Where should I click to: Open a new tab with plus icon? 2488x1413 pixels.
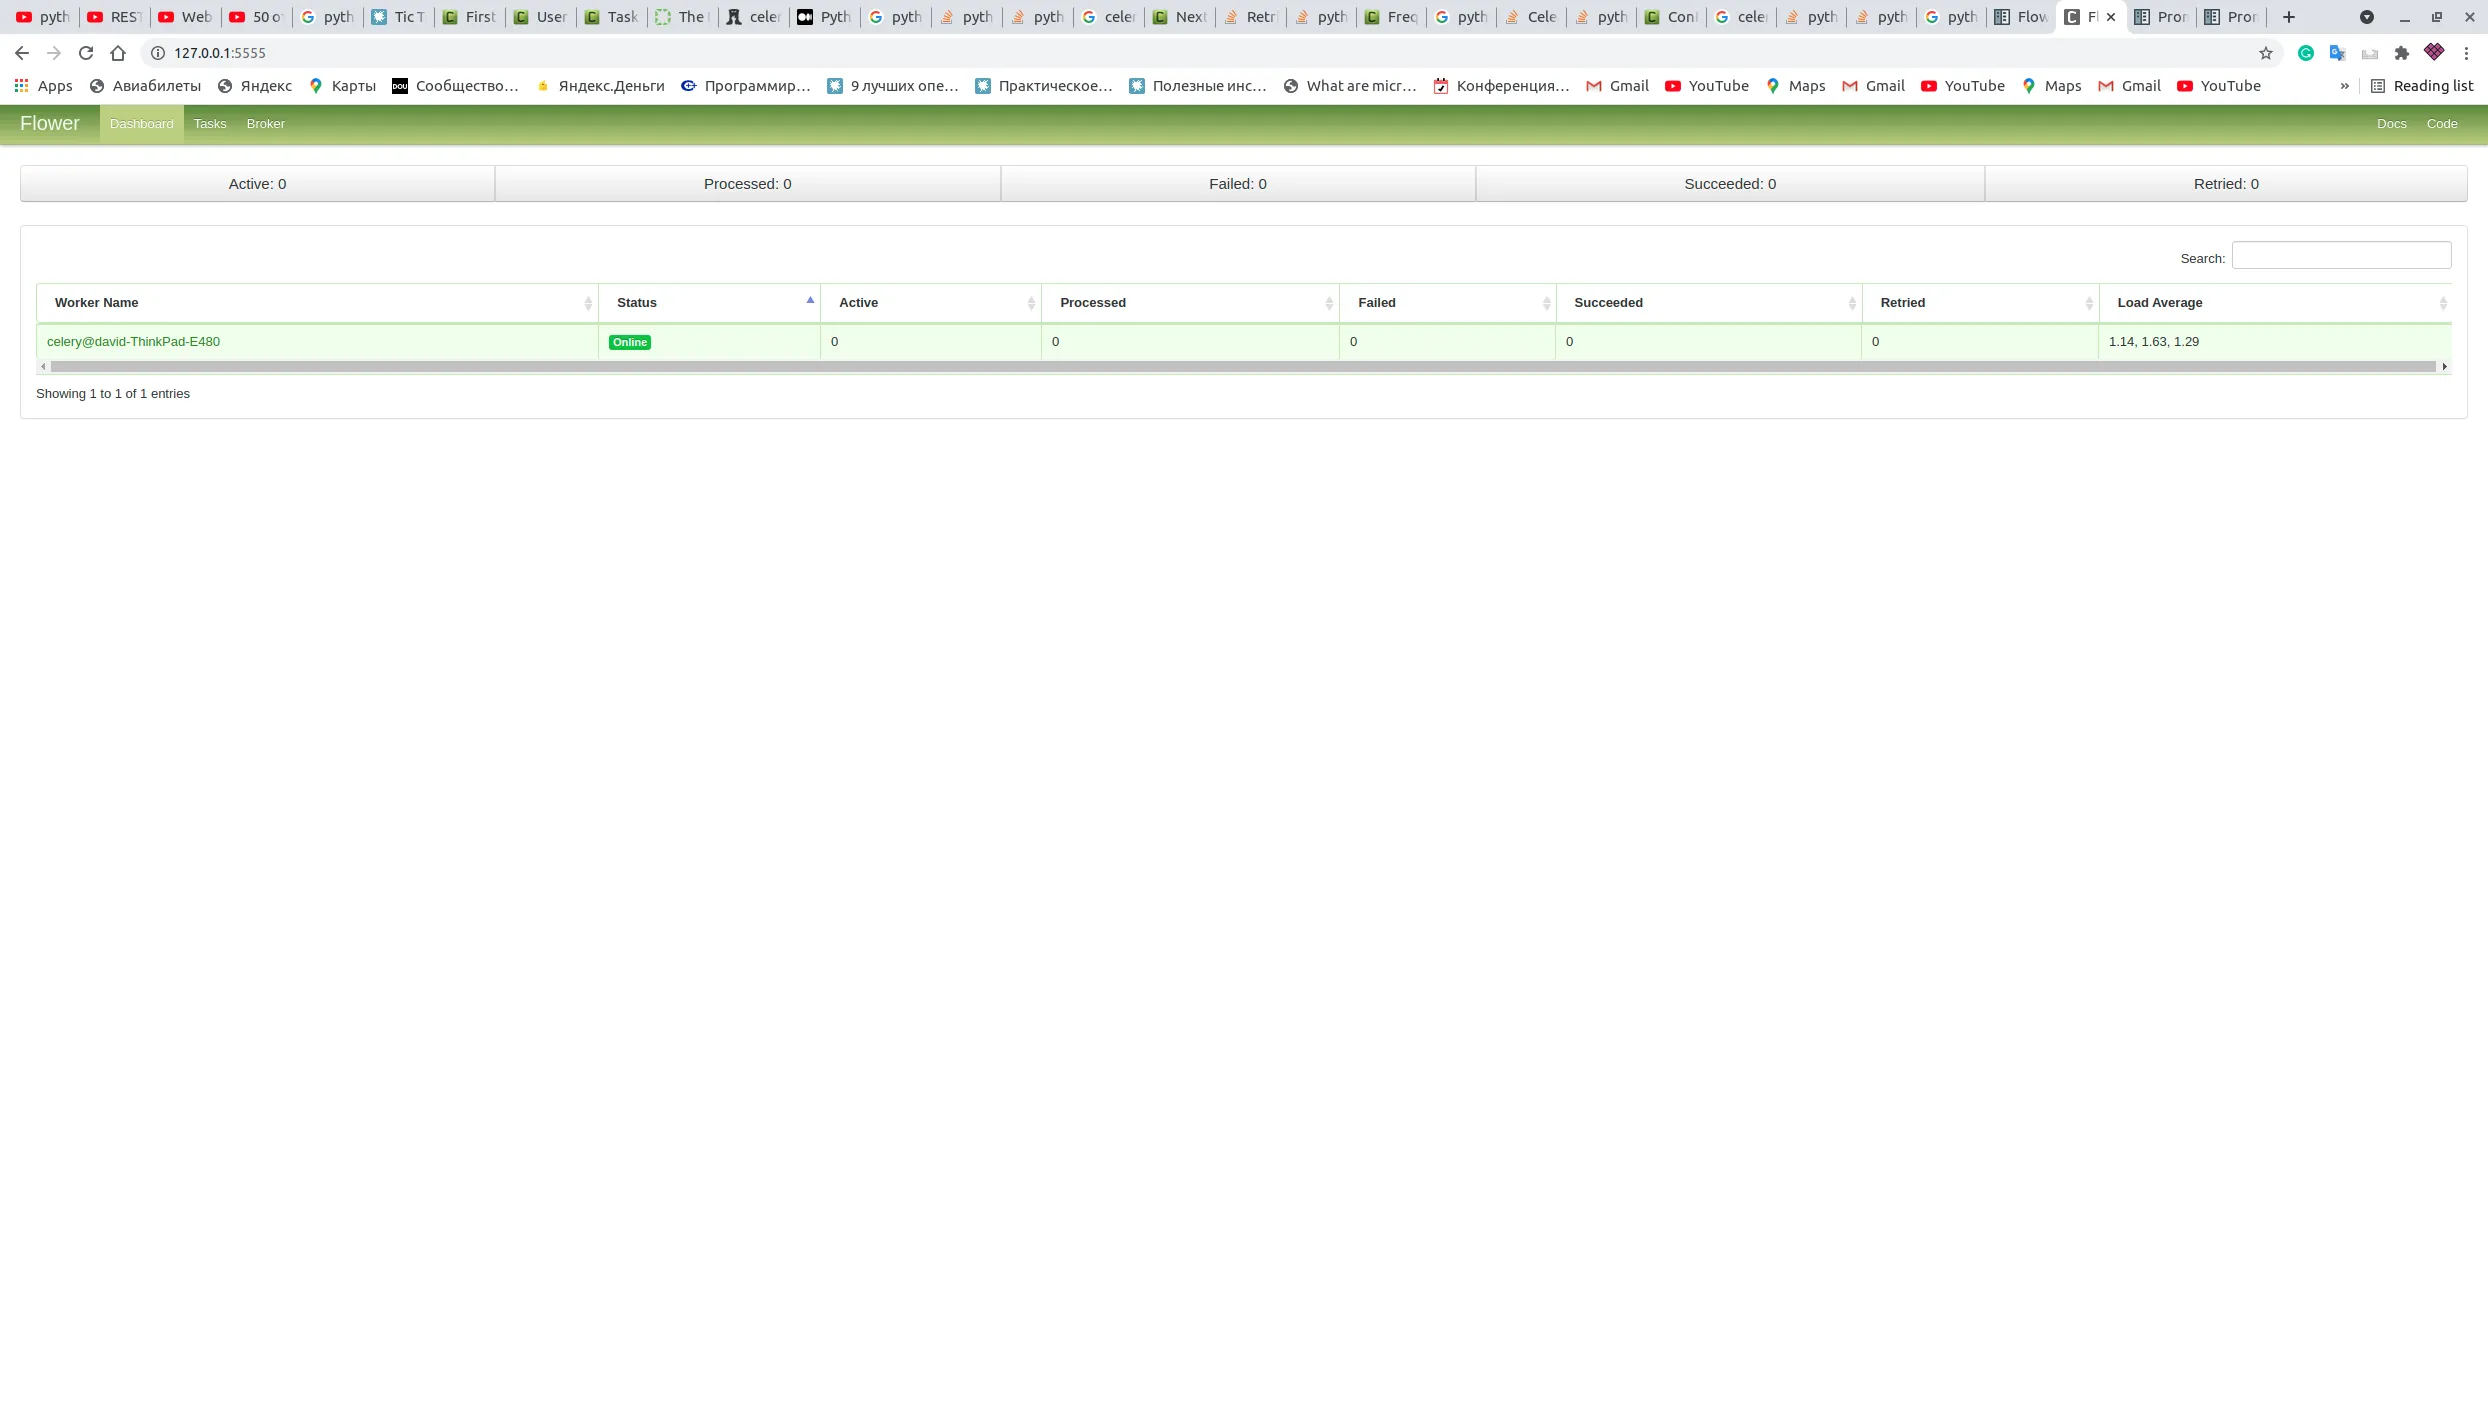(2289, 17)
